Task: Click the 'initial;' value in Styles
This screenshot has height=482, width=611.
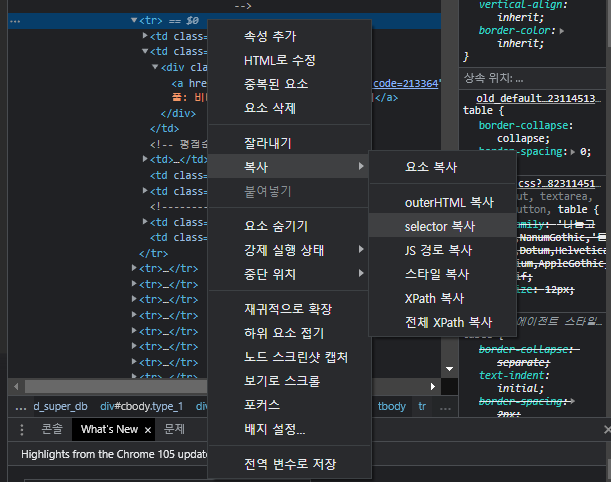Action: [521, 388]
